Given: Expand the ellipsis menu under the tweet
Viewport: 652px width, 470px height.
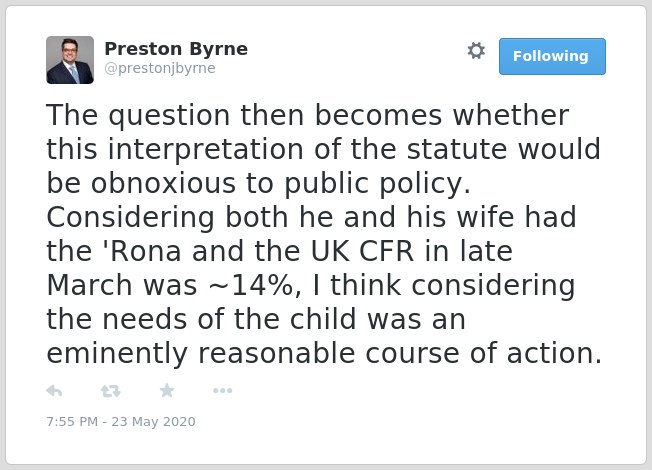Looking at the screenshot, I should pos(222,391).
